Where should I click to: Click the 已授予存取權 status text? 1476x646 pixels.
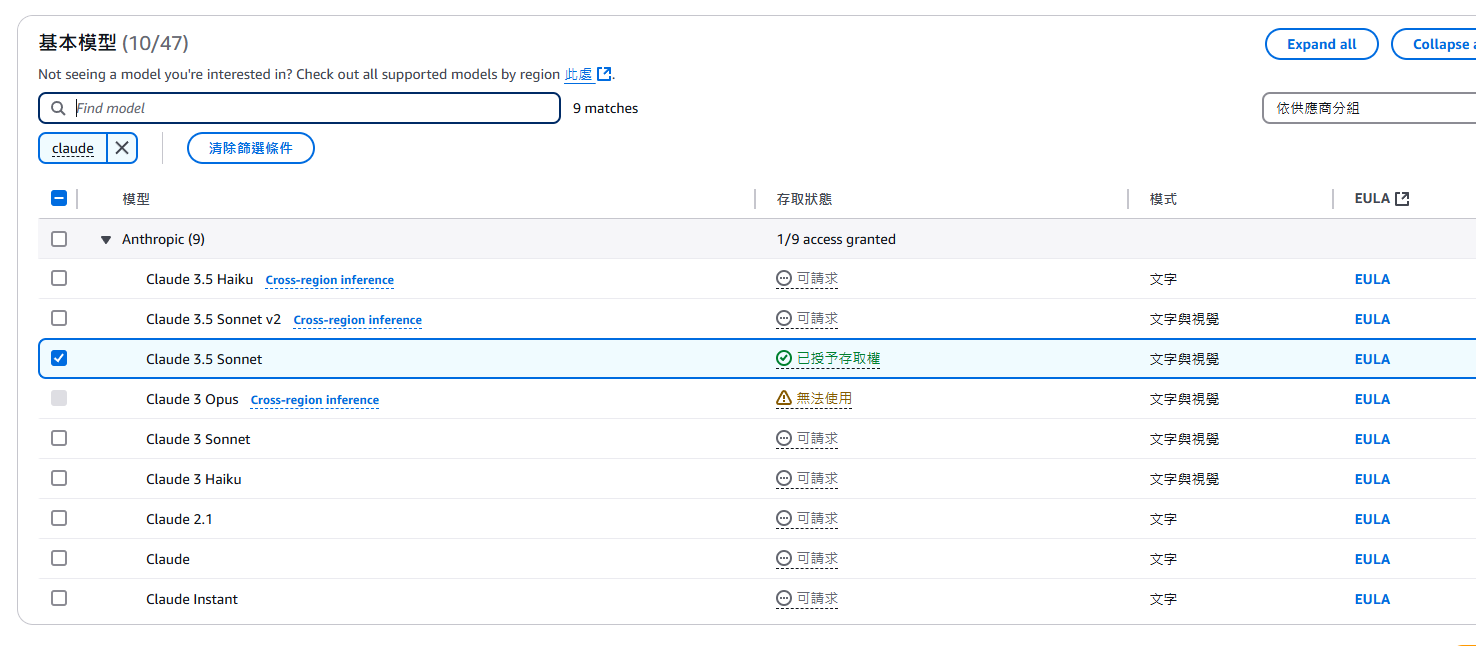[x=838, y=359]
